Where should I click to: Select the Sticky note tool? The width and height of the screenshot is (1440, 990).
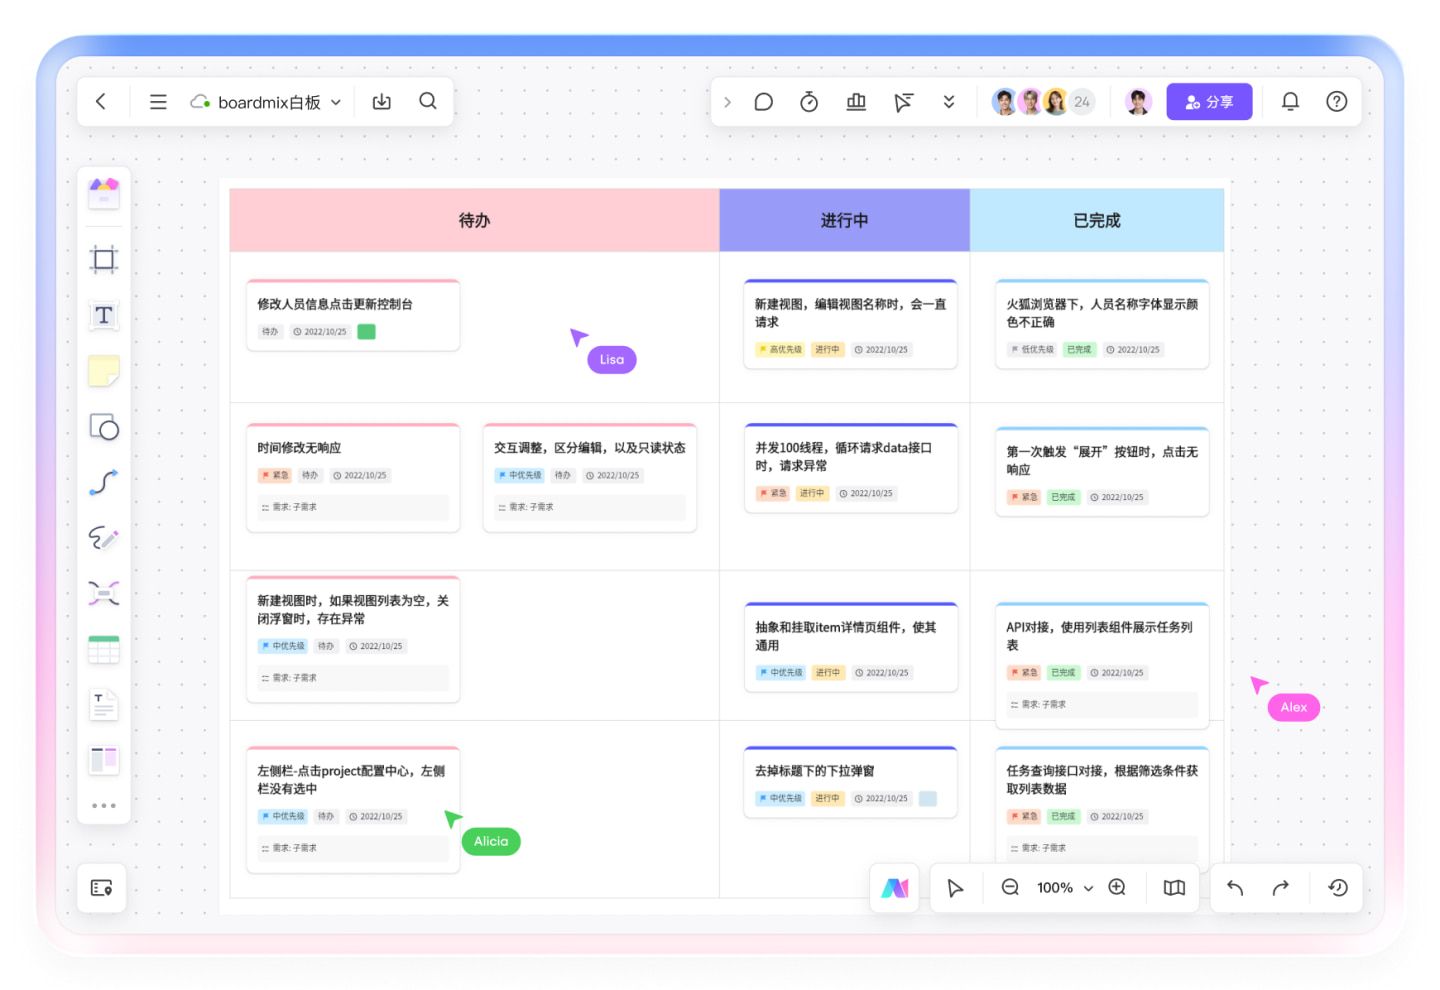point(104,371)
